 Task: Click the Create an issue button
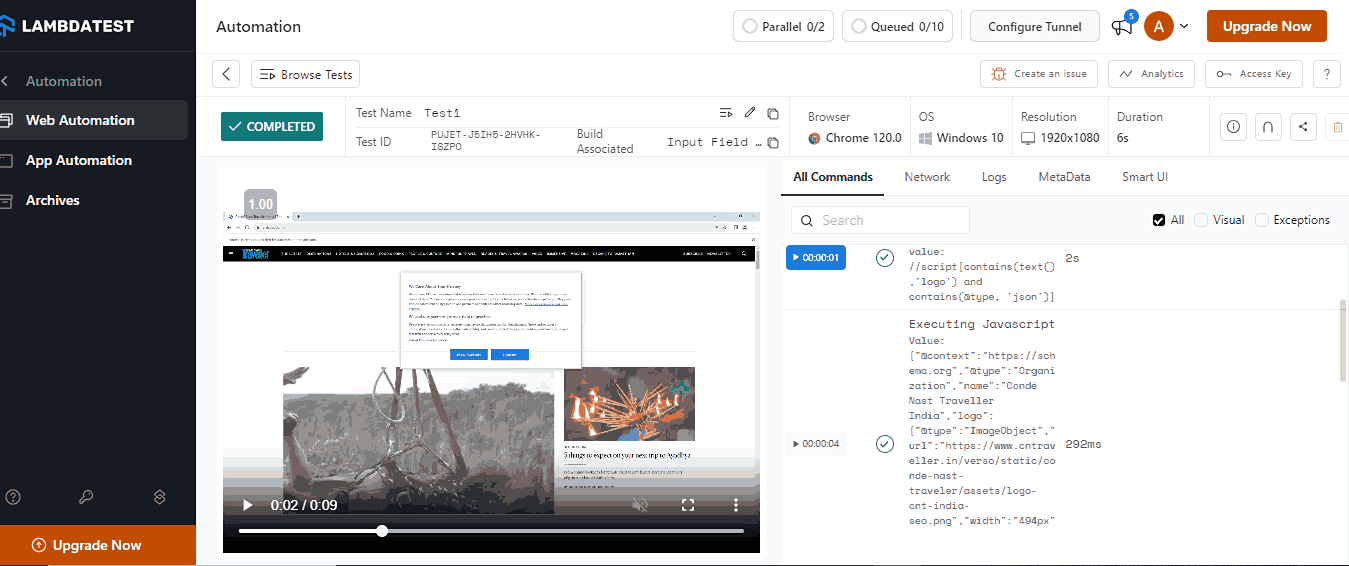click(x=1039, y=74)
